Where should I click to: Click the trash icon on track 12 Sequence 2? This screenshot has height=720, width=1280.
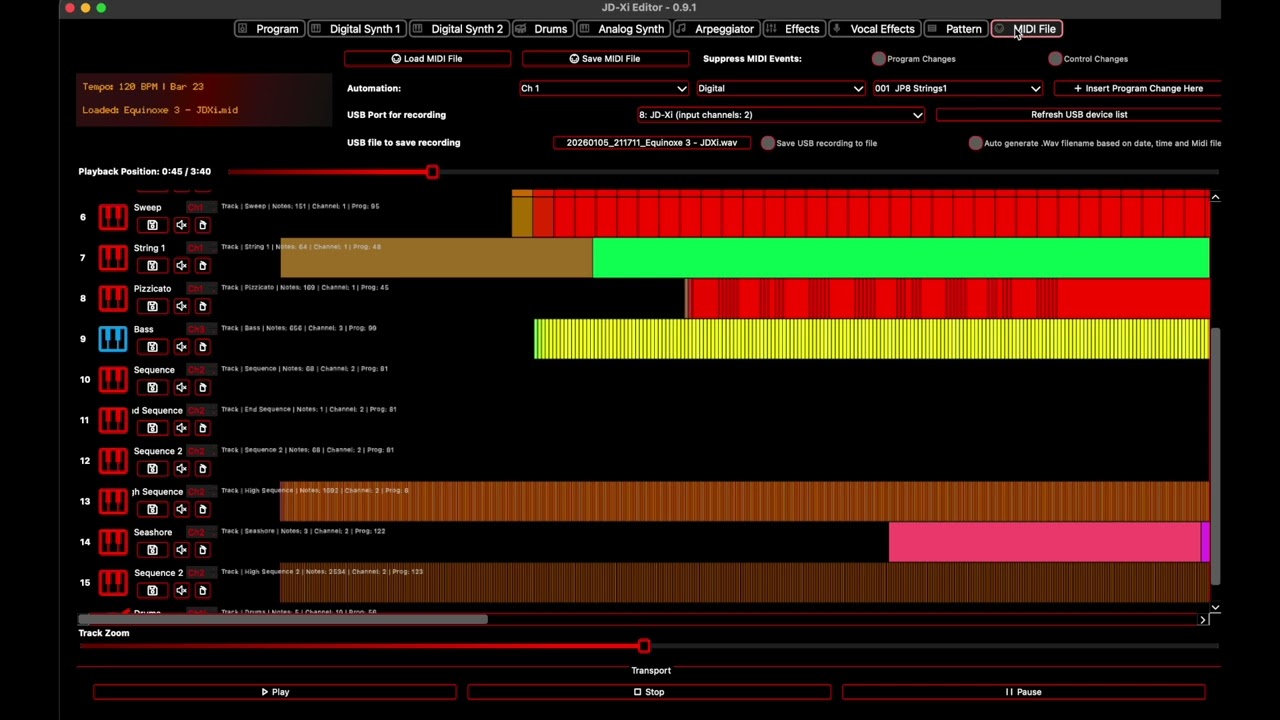point(202,468)
